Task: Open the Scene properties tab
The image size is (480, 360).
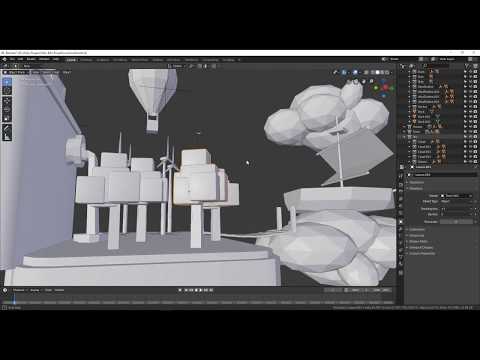Action: [401, 205]
